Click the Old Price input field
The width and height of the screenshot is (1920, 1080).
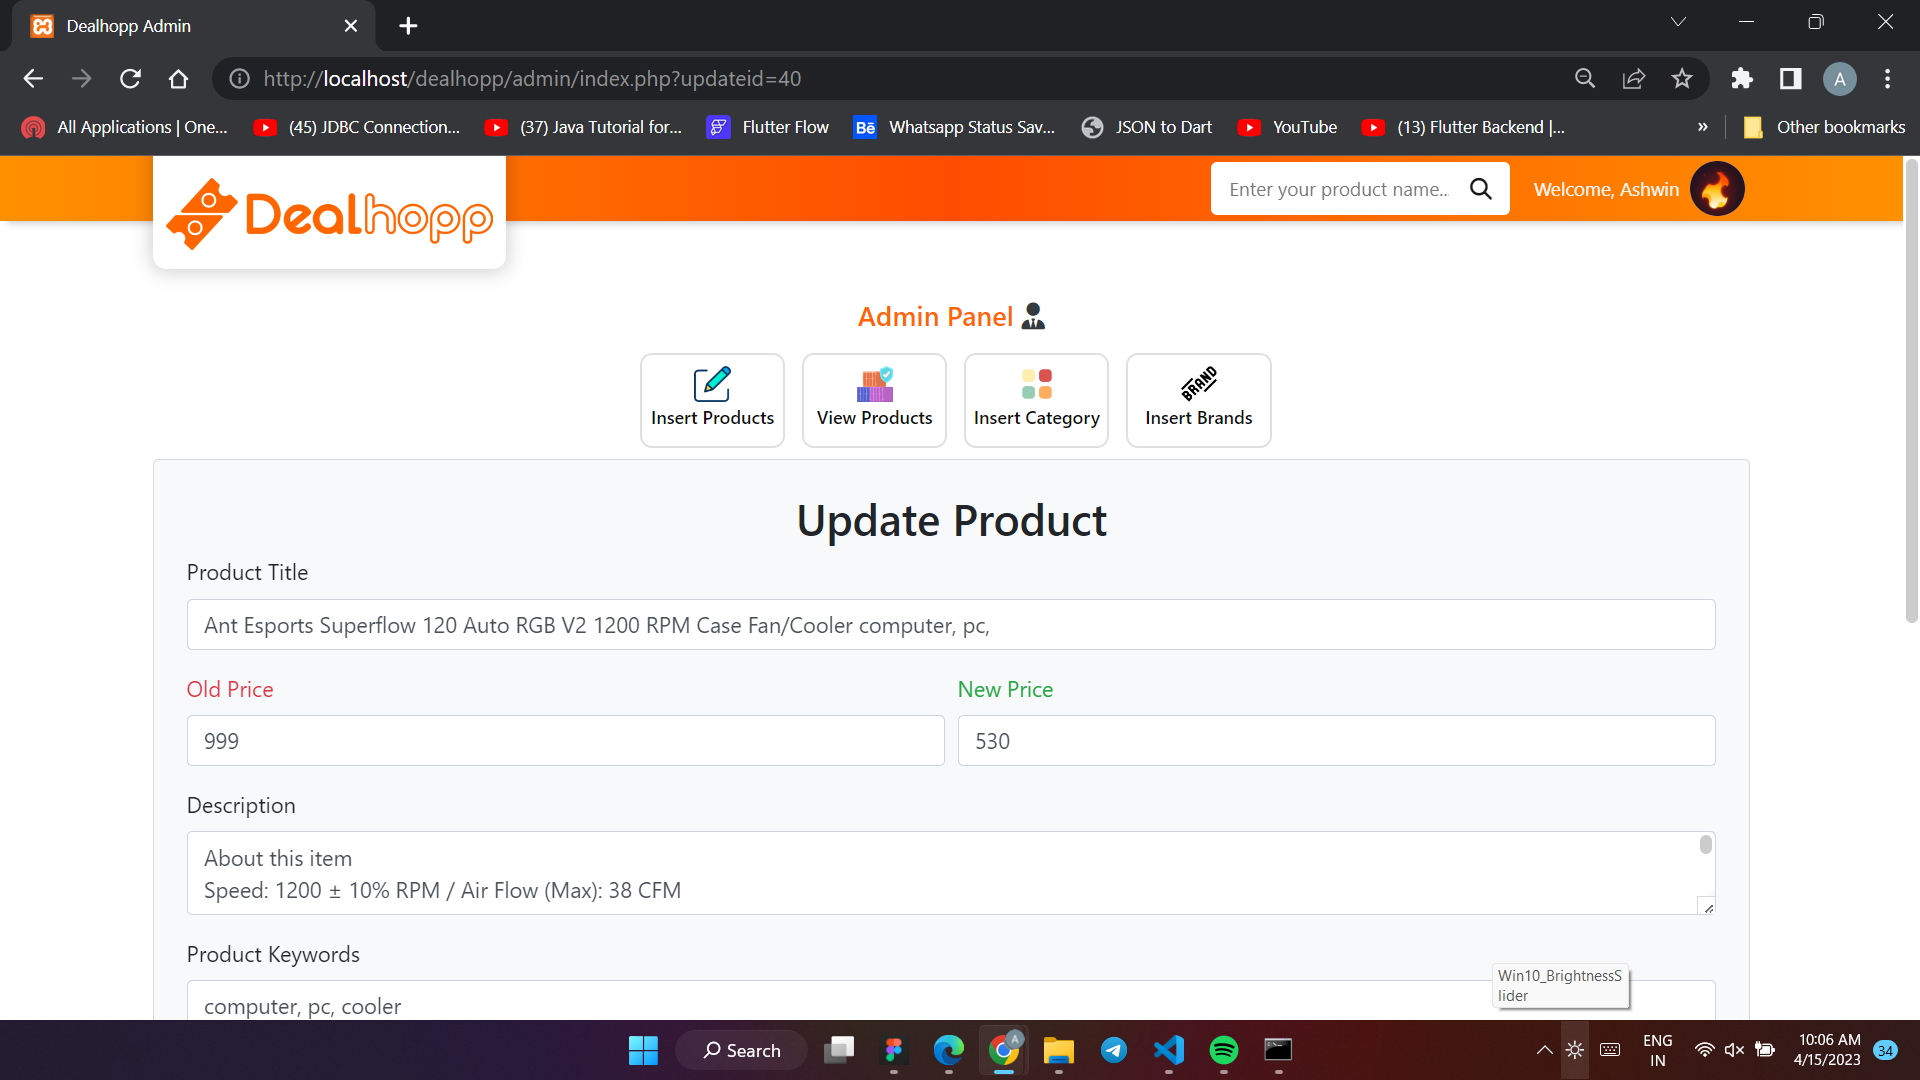coord(565,741)
